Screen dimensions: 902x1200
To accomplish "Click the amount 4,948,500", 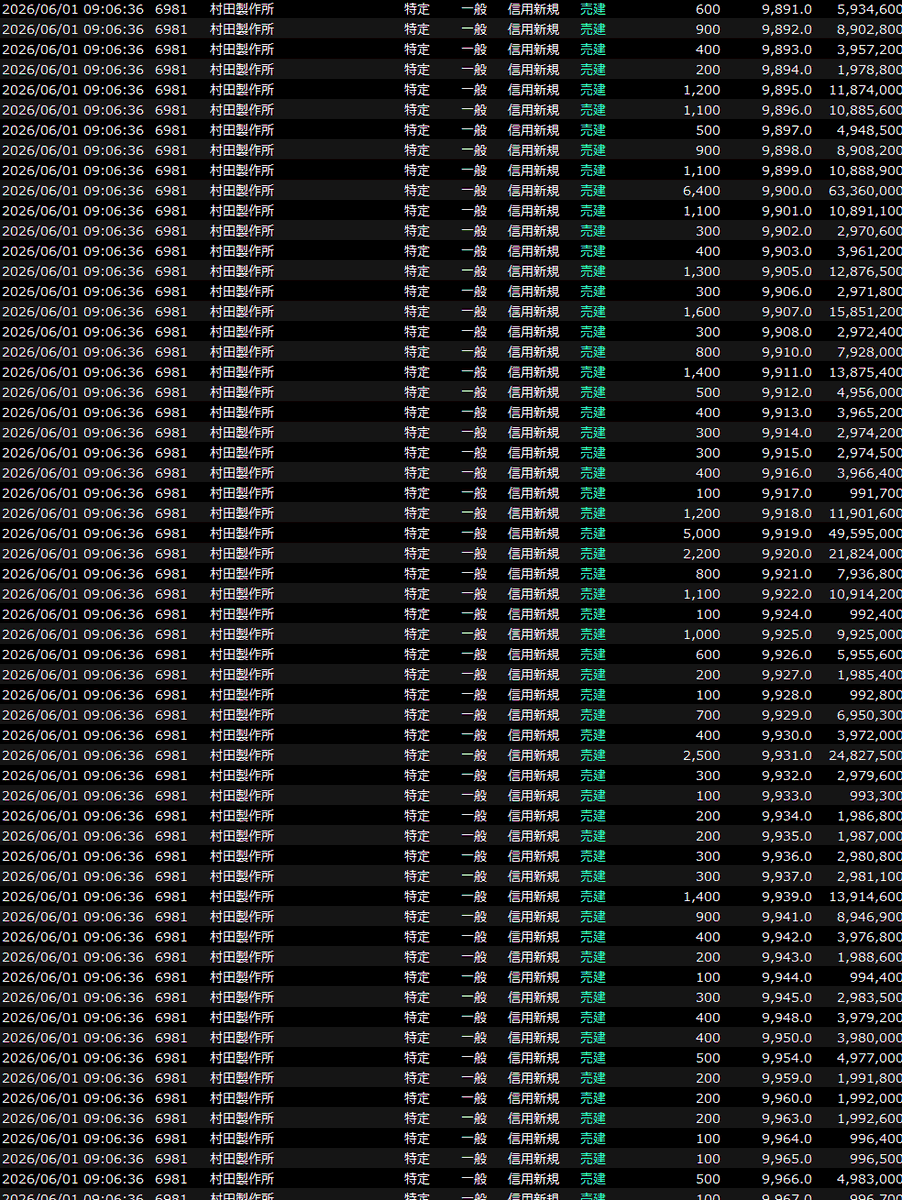I will tap(869, 130).
